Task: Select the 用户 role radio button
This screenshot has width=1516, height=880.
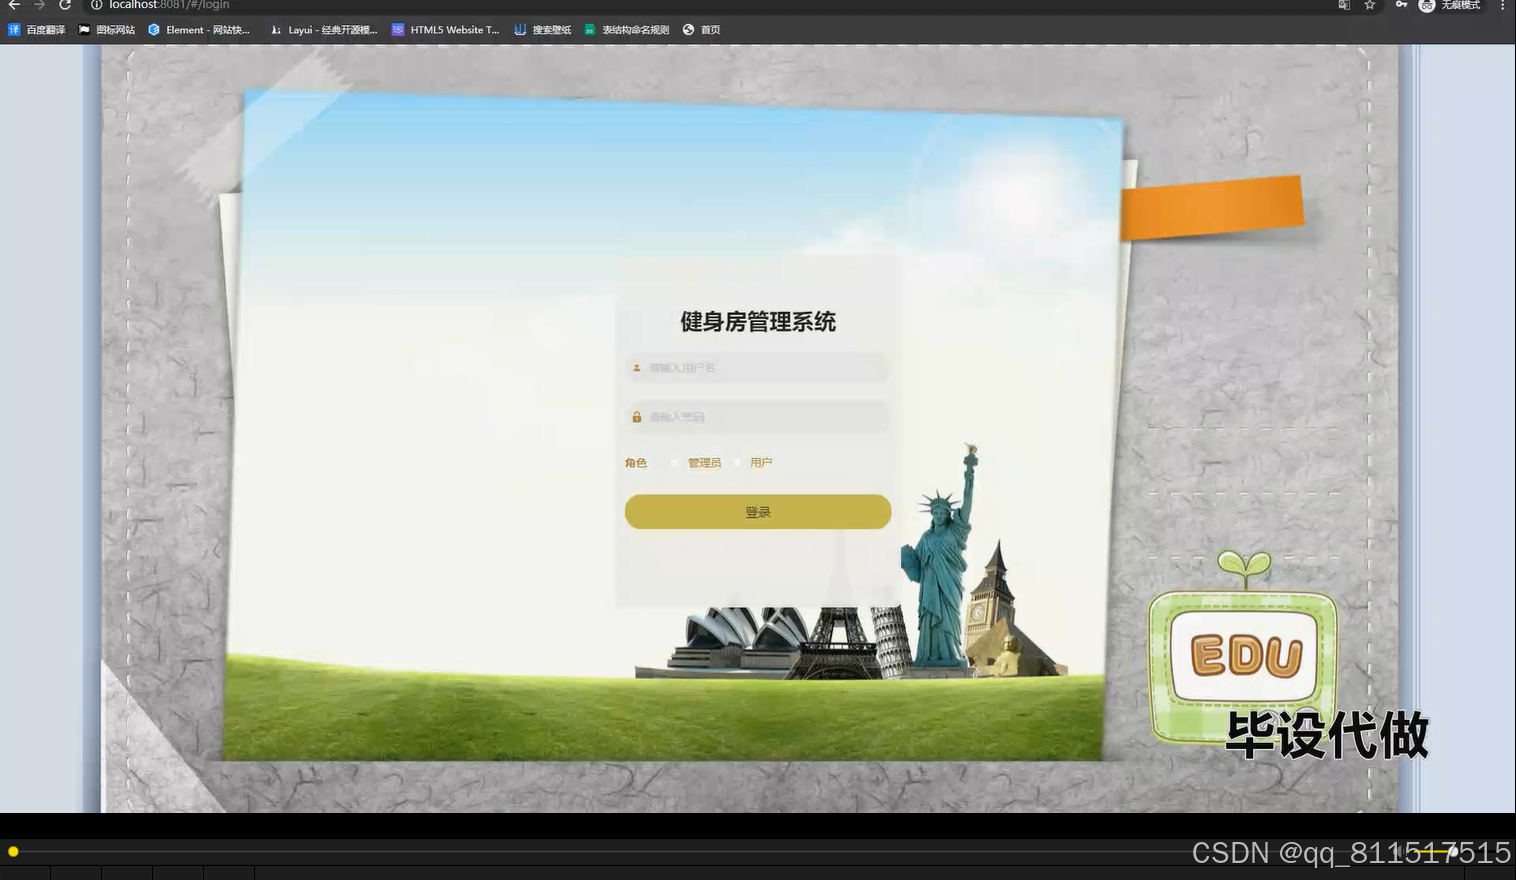Action: click(x=739, y=463)
